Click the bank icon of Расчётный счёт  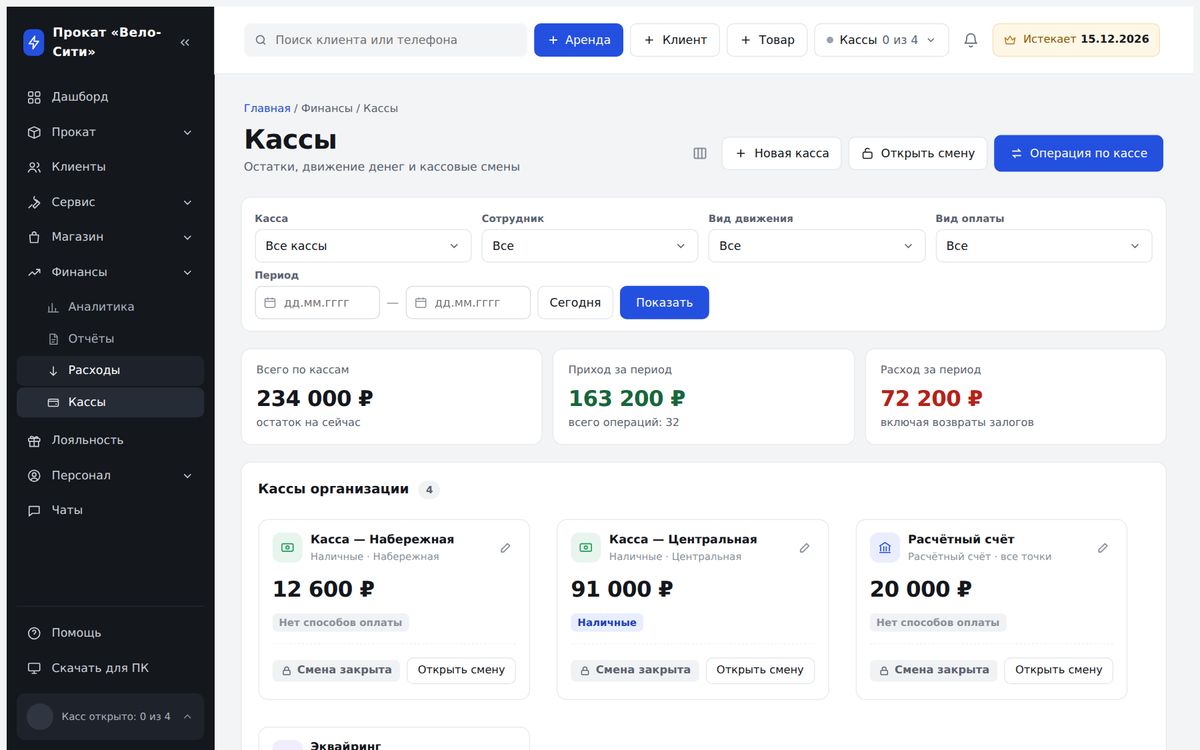point(885,547)
